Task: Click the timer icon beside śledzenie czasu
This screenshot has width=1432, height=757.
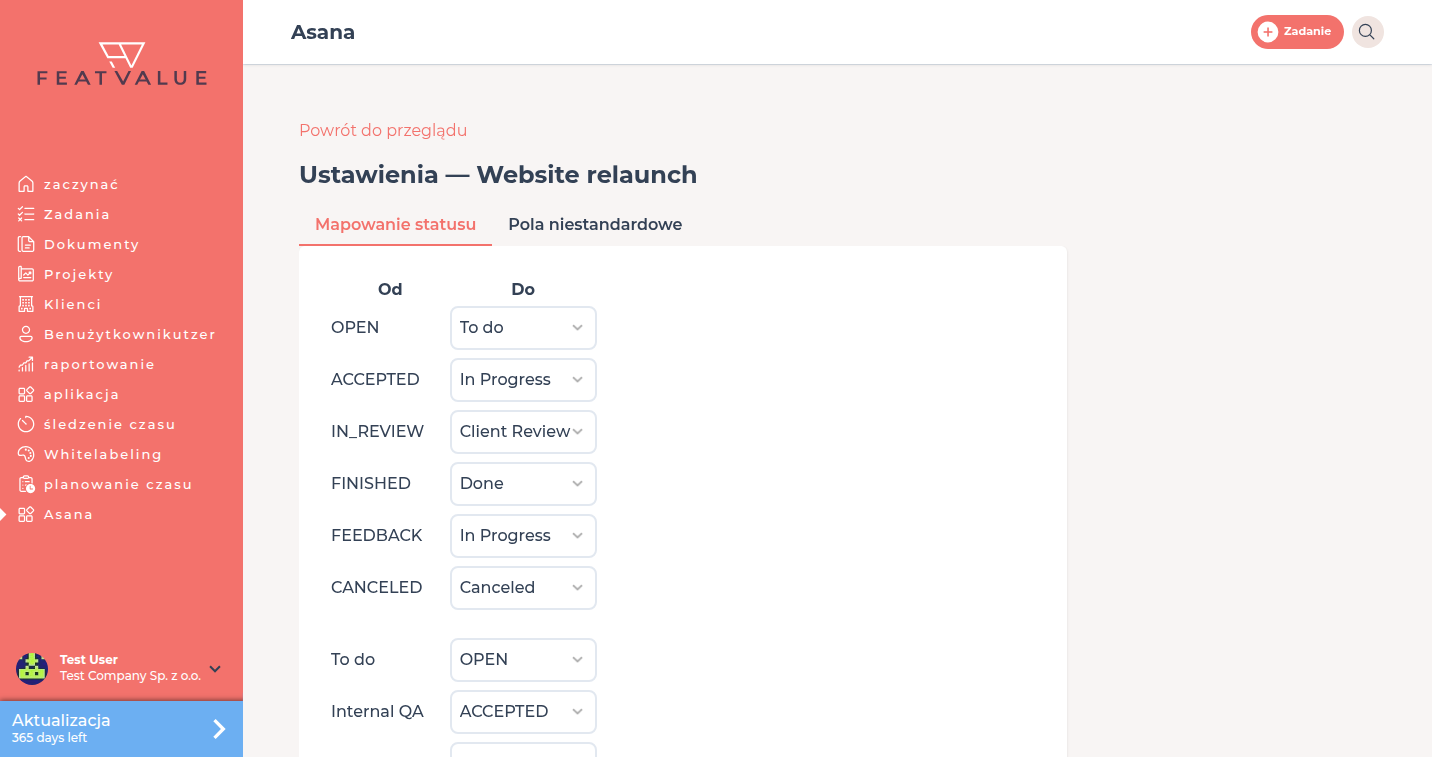Action: point(26,424)
